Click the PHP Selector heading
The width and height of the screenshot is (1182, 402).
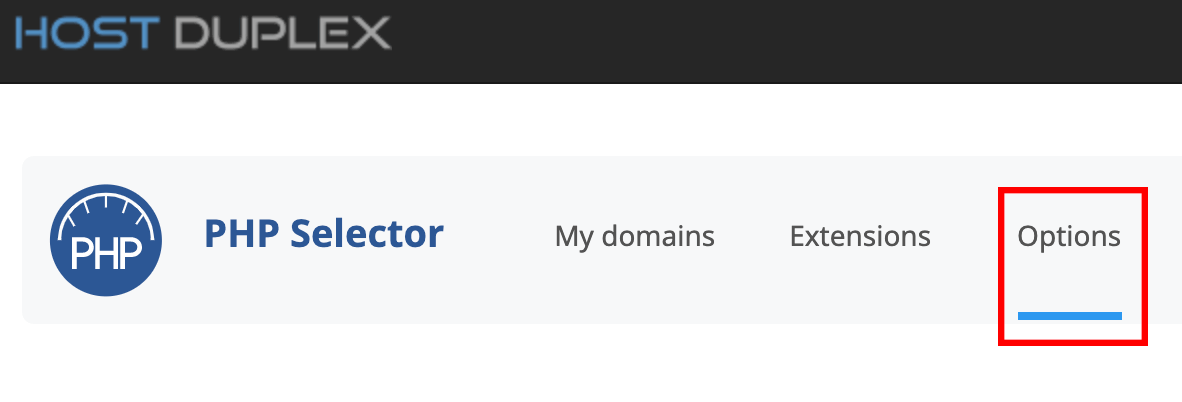click(324, 235)
